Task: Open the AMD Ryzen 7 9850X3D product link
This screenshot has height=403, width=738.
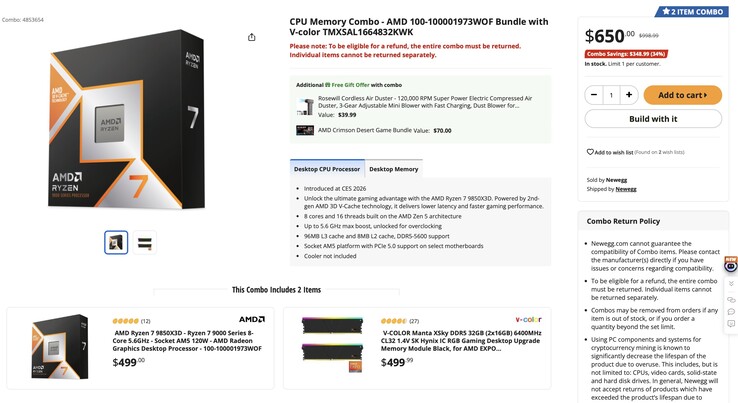Action: click(x=188, y=341)
